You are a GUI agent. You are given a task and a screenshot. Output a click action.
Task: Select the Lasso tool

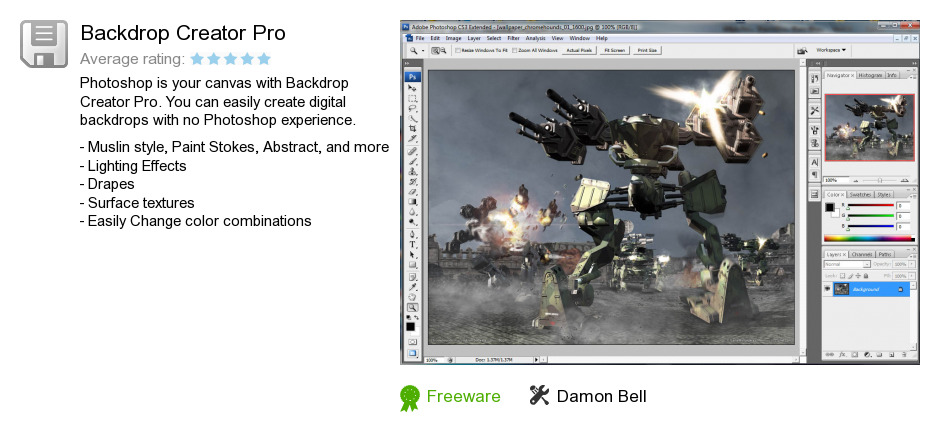pos(413,109)
